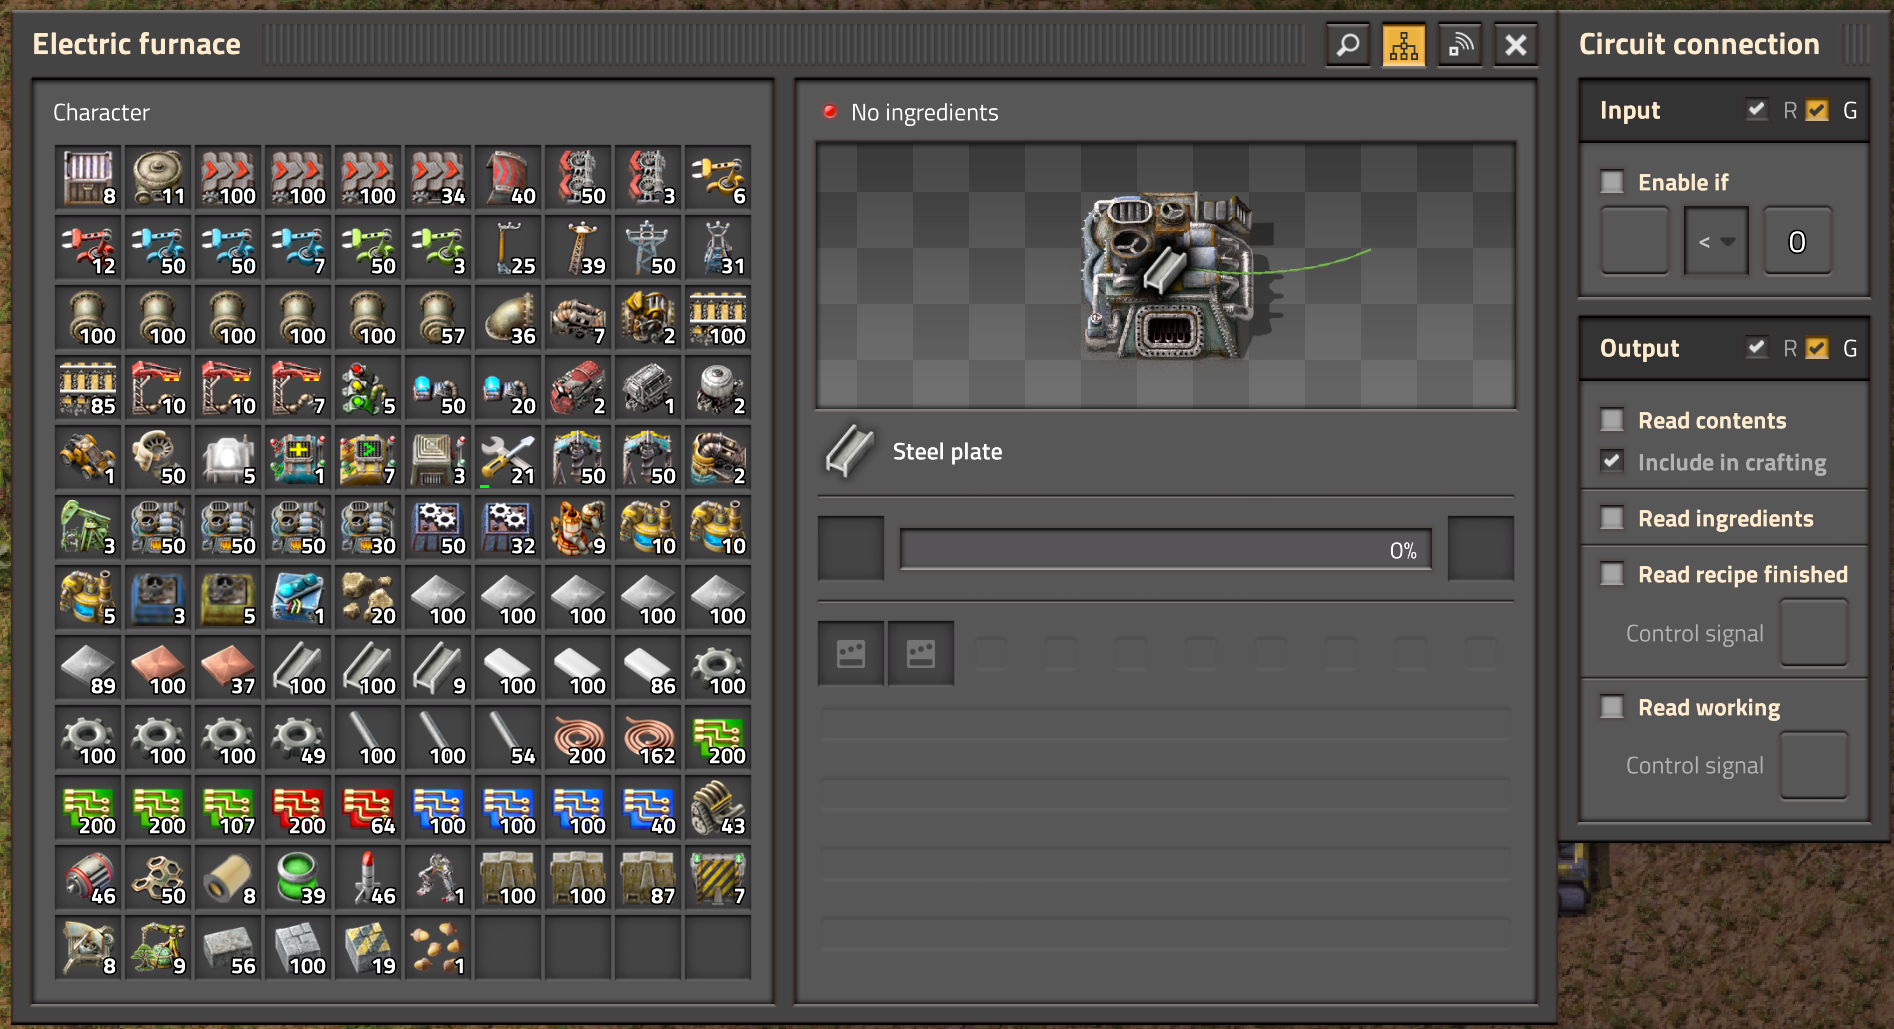Pick the gate stack of 7
1894x1029 pixels.
pyautogui.click(x=718, y=878)
